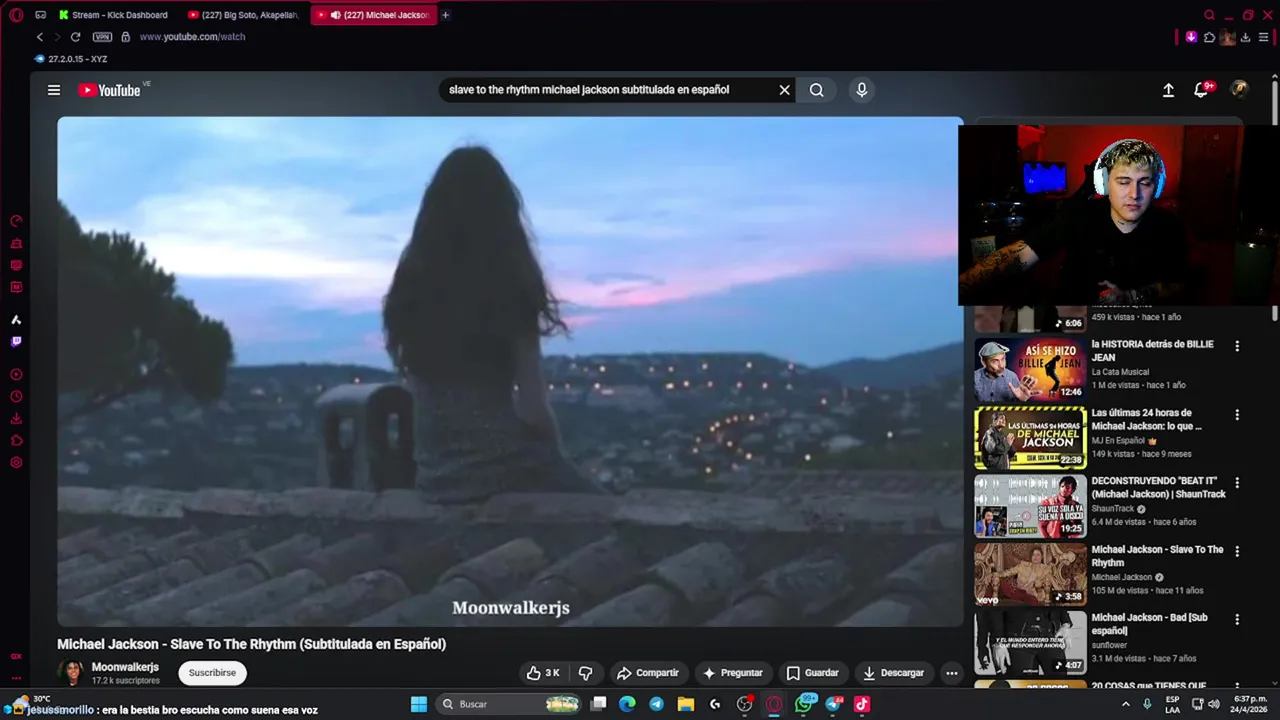Open File Explorer from taskbar
Screen dimensions: 1280x720
tap(686, 704)
